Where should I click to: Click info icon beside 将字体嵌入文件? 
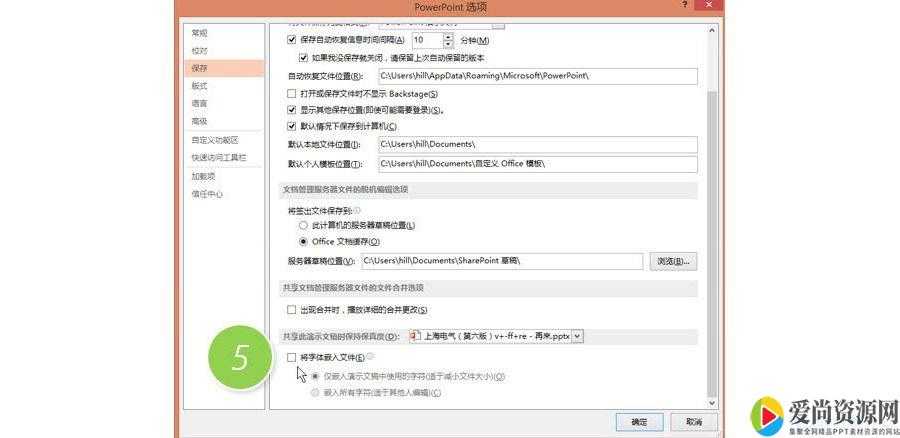[x=370, y=356]
